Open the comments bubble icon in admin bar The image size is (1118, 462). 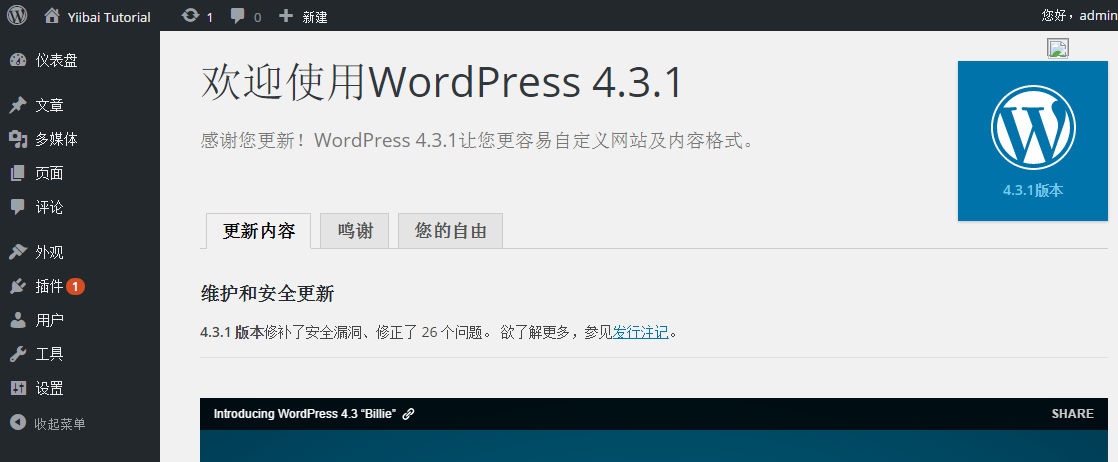[238, 16]
